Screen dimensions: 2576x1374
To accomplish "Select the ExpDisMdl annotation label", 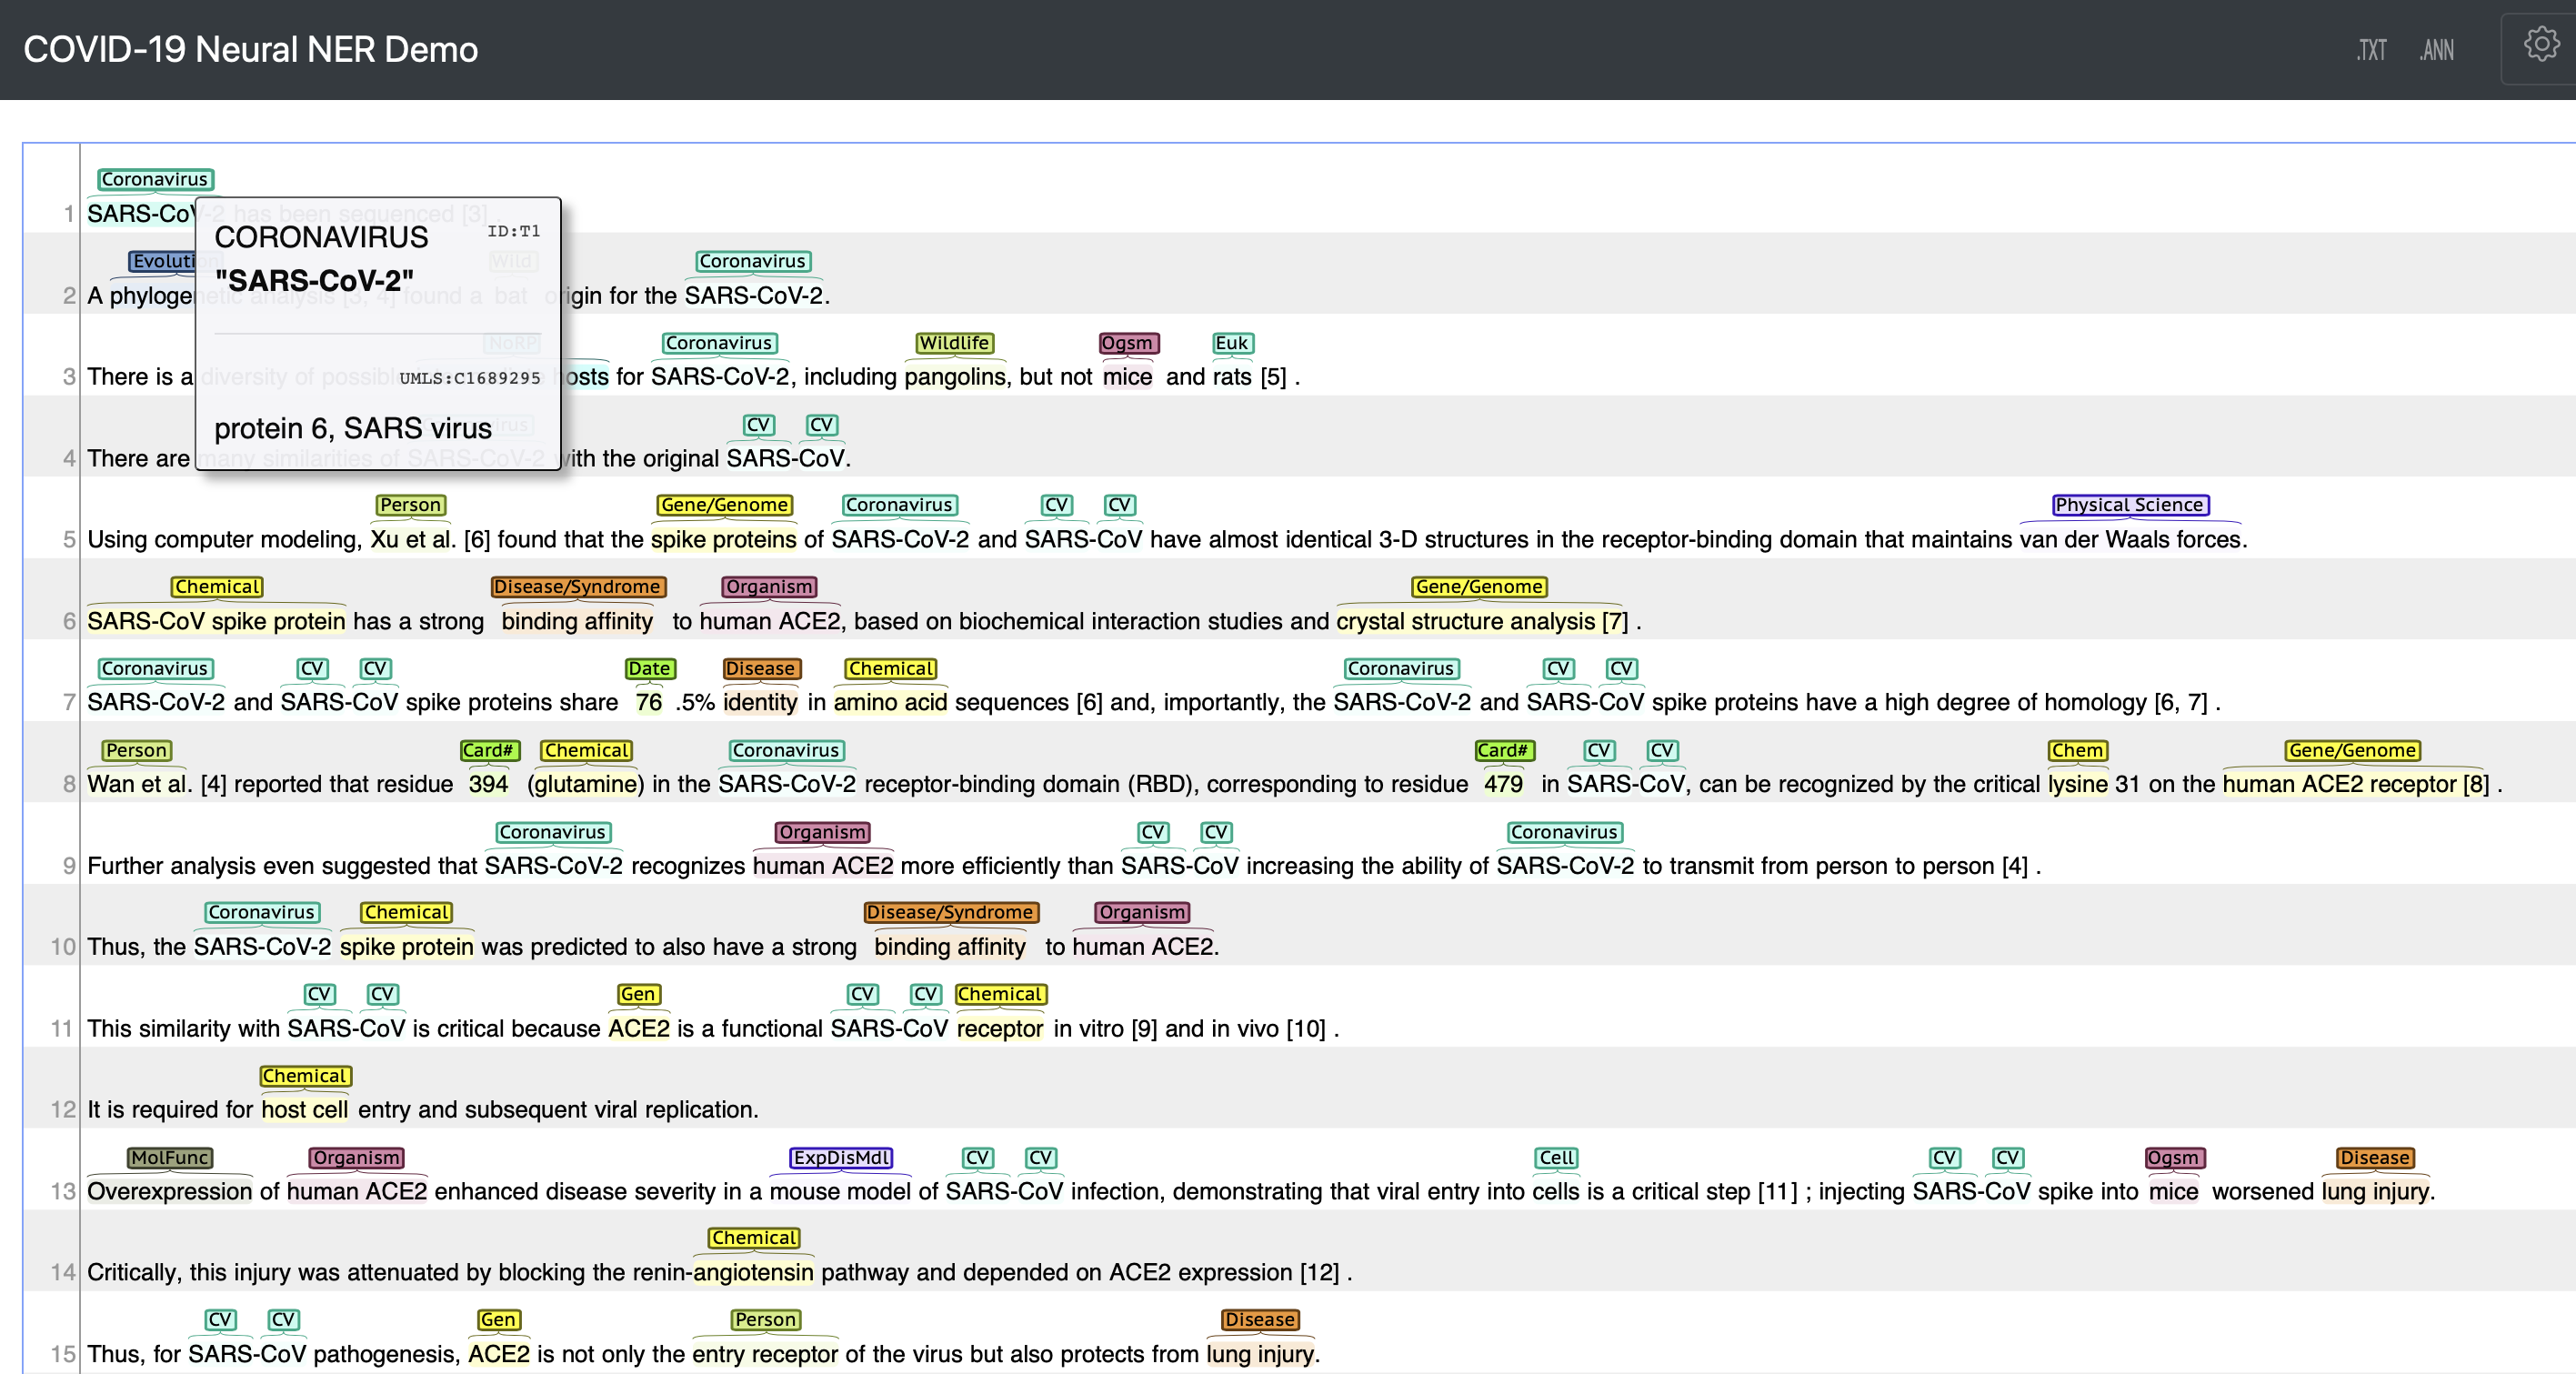I will pos(840,1157).
